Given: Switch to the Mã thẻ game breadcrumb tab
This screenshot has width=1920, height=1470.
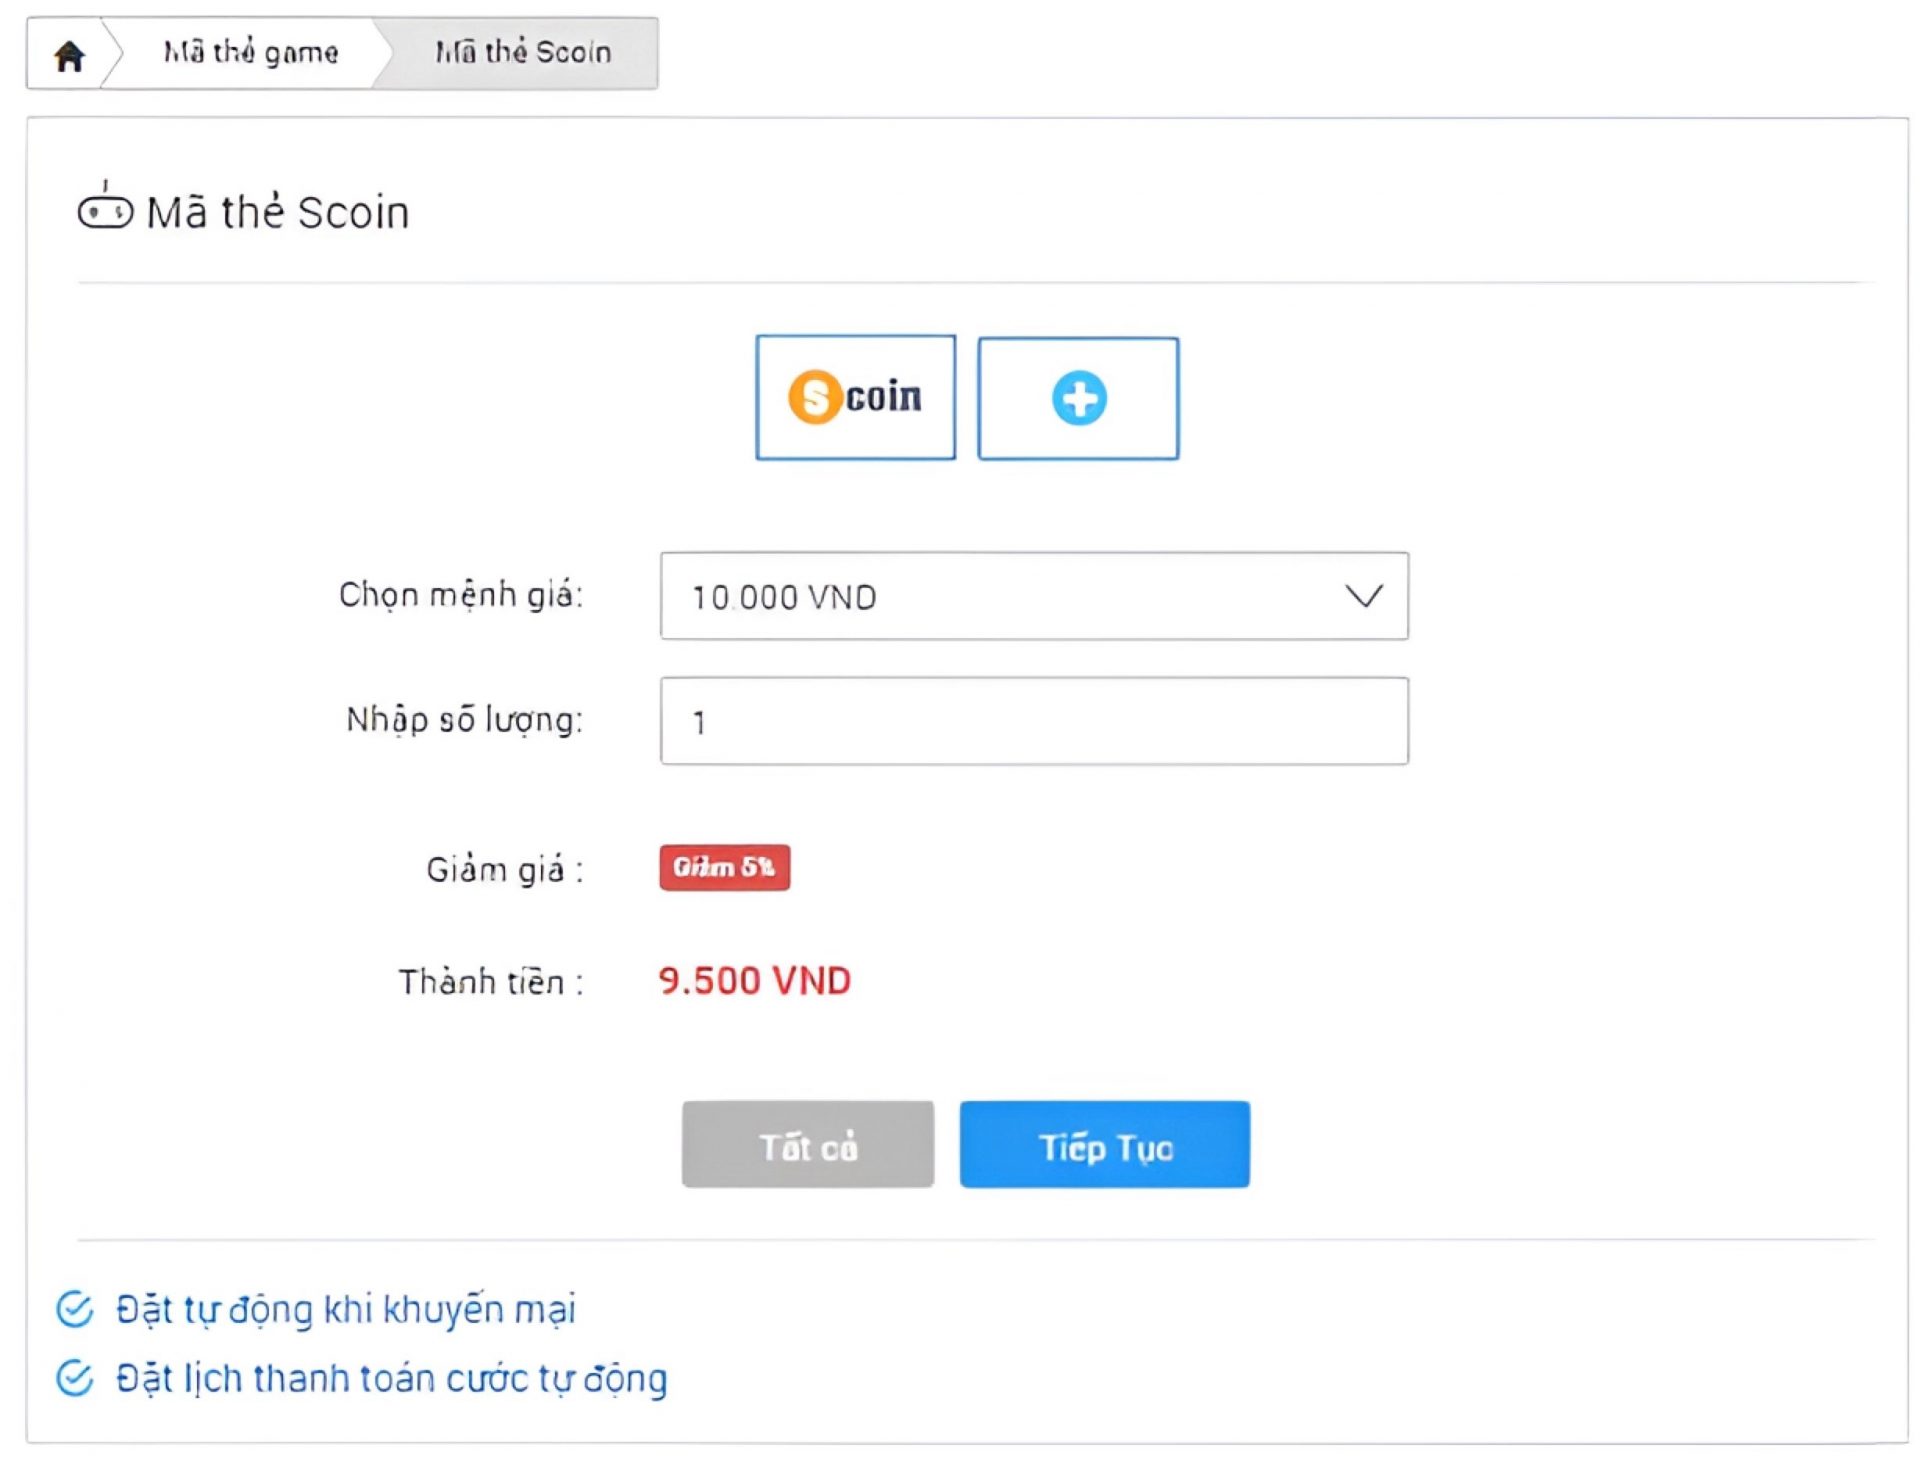Looking at the screenshot, I should pos(250,52).
